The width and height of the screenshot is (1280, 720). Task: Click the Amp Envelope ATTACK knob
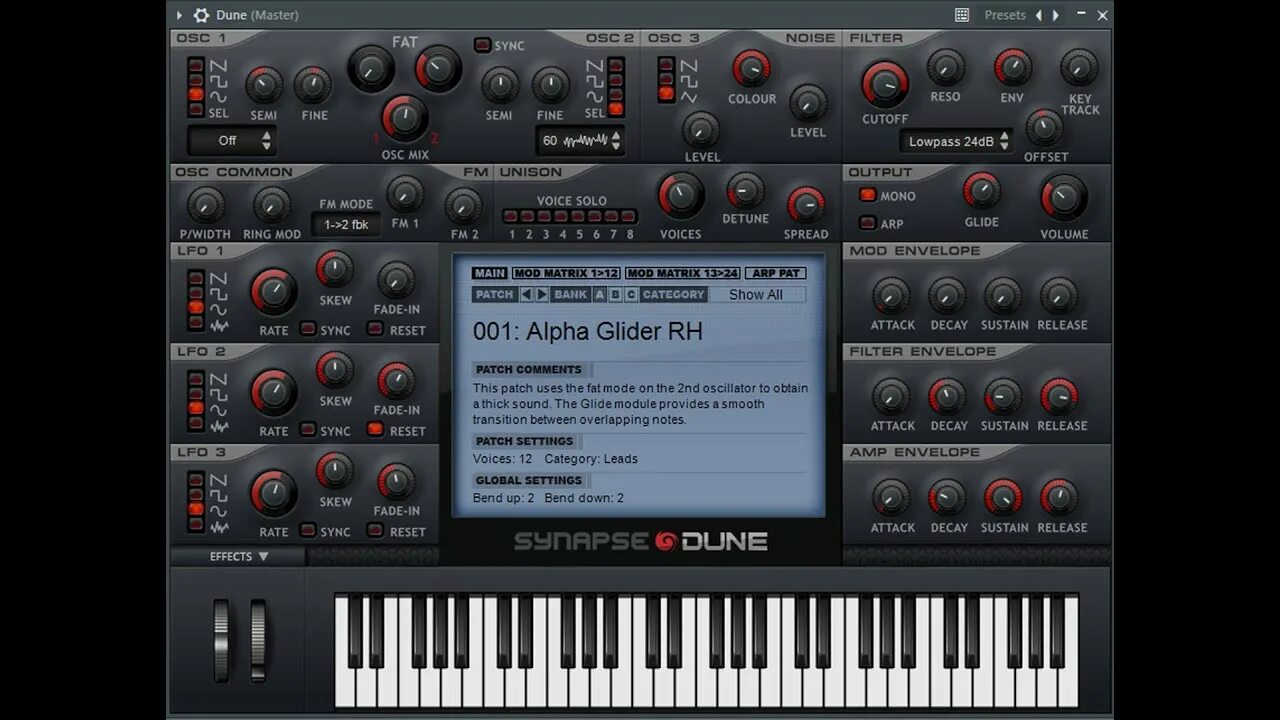890,497
